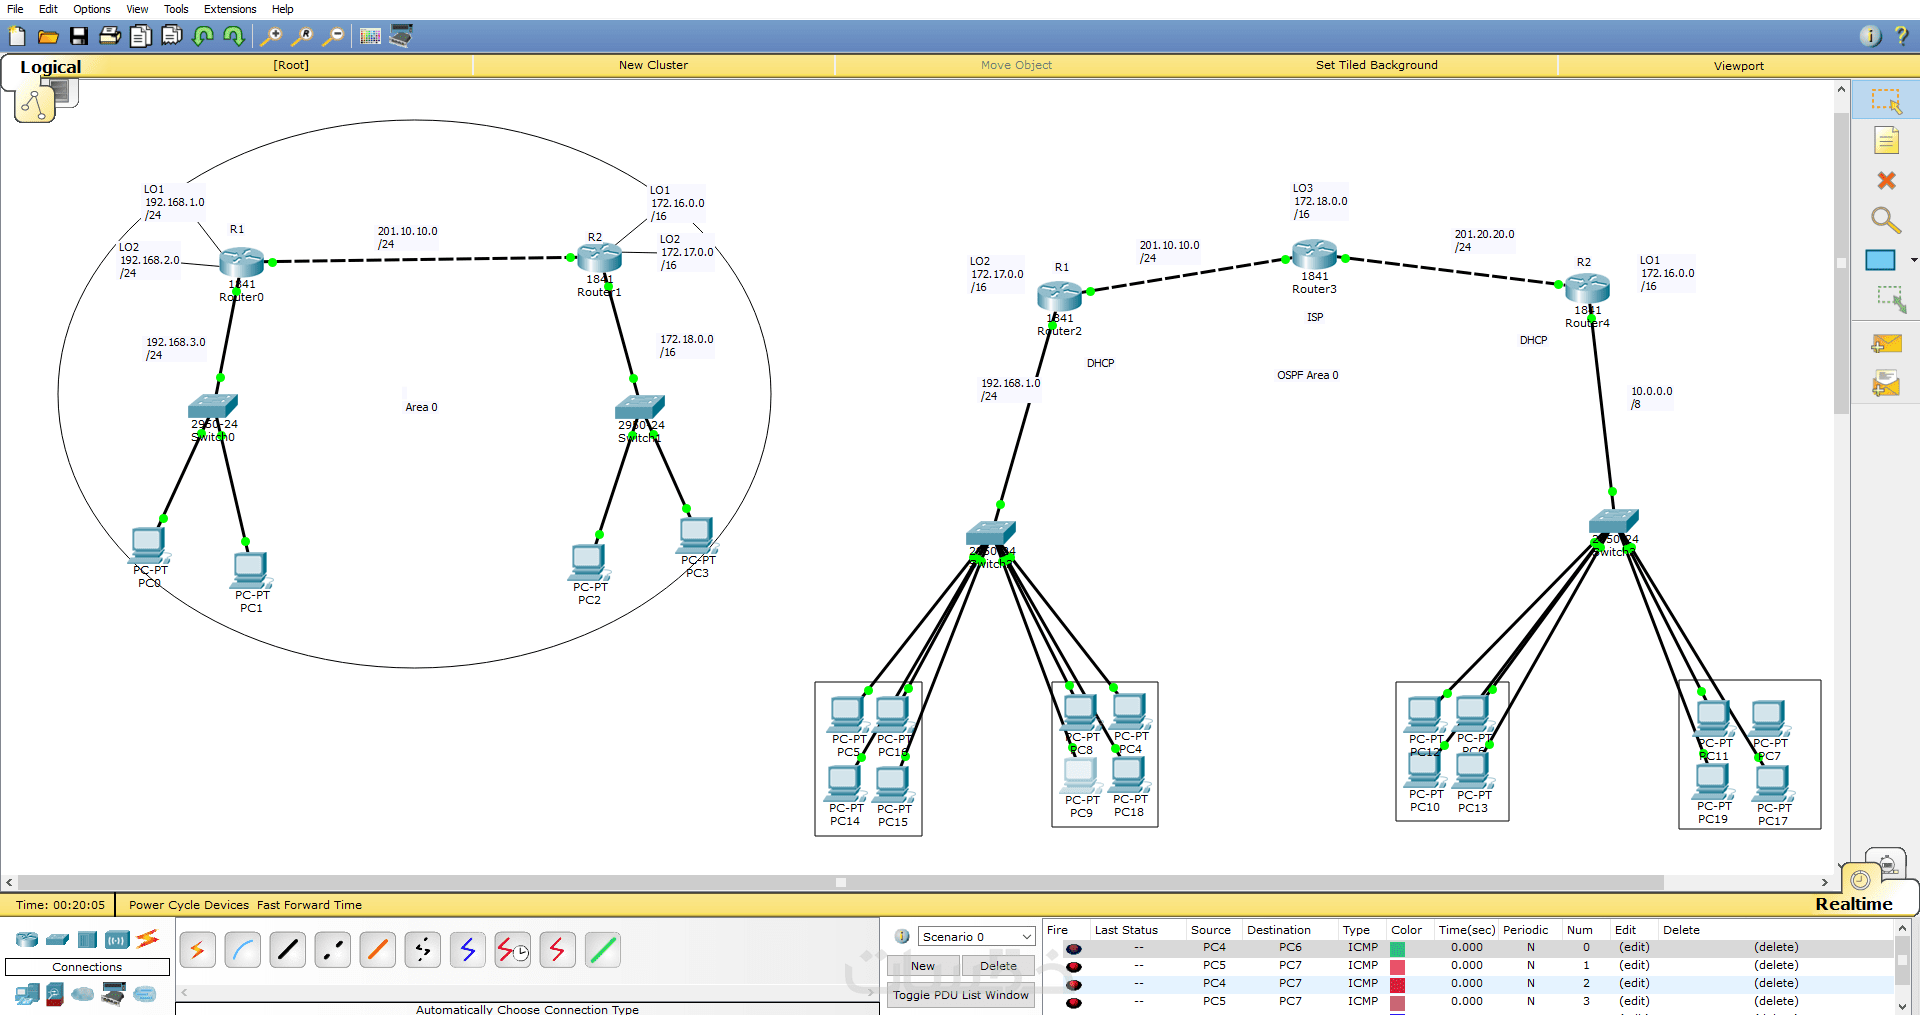Open the drawing palette icon
The image size is (1920, 1015).
pyautogui.click(x=370, y=37)
